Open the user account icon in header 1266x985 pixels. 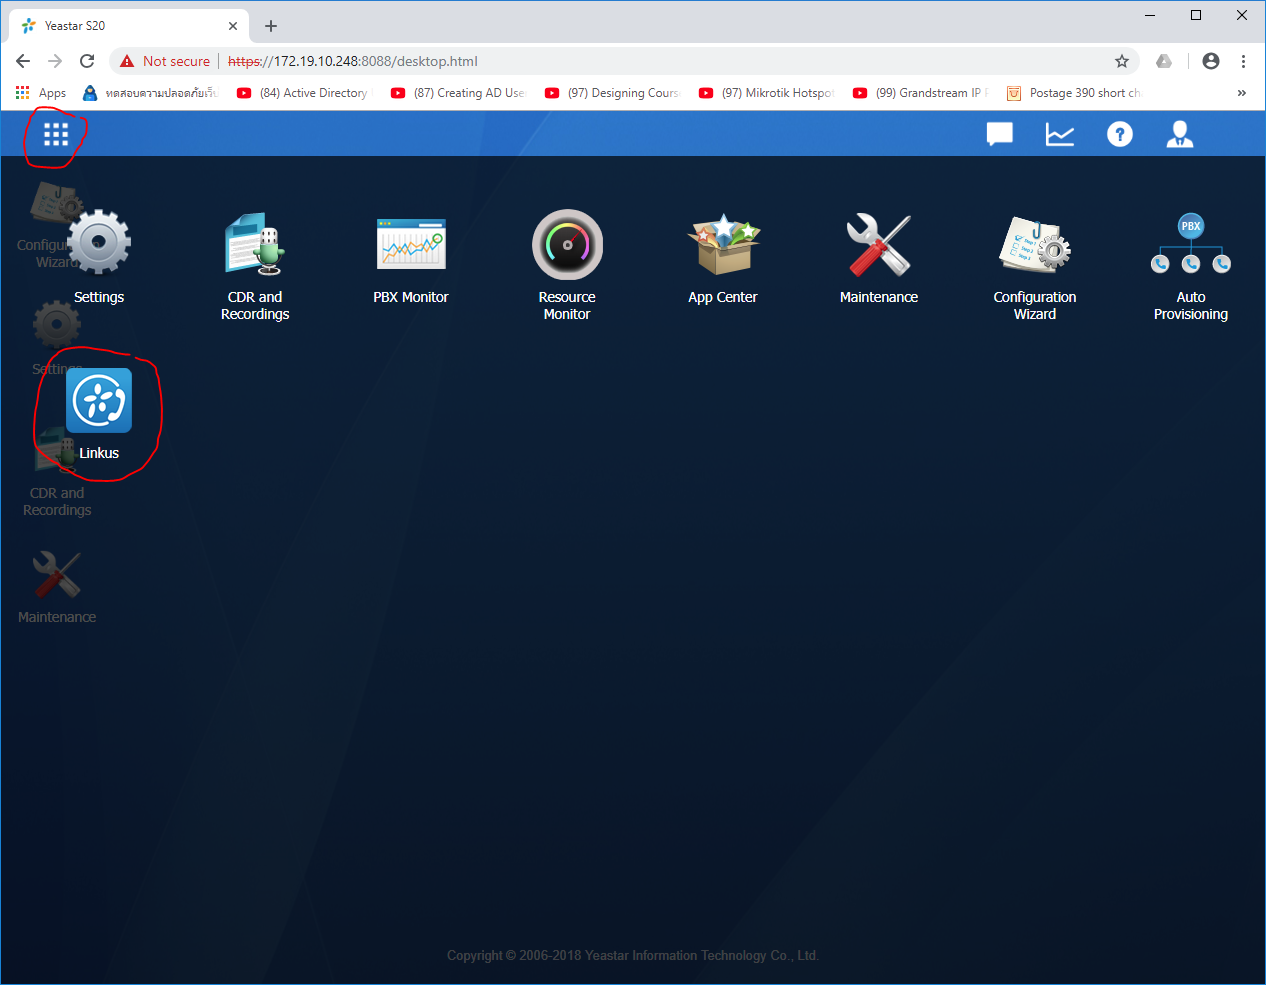[x=1180, y=134]
